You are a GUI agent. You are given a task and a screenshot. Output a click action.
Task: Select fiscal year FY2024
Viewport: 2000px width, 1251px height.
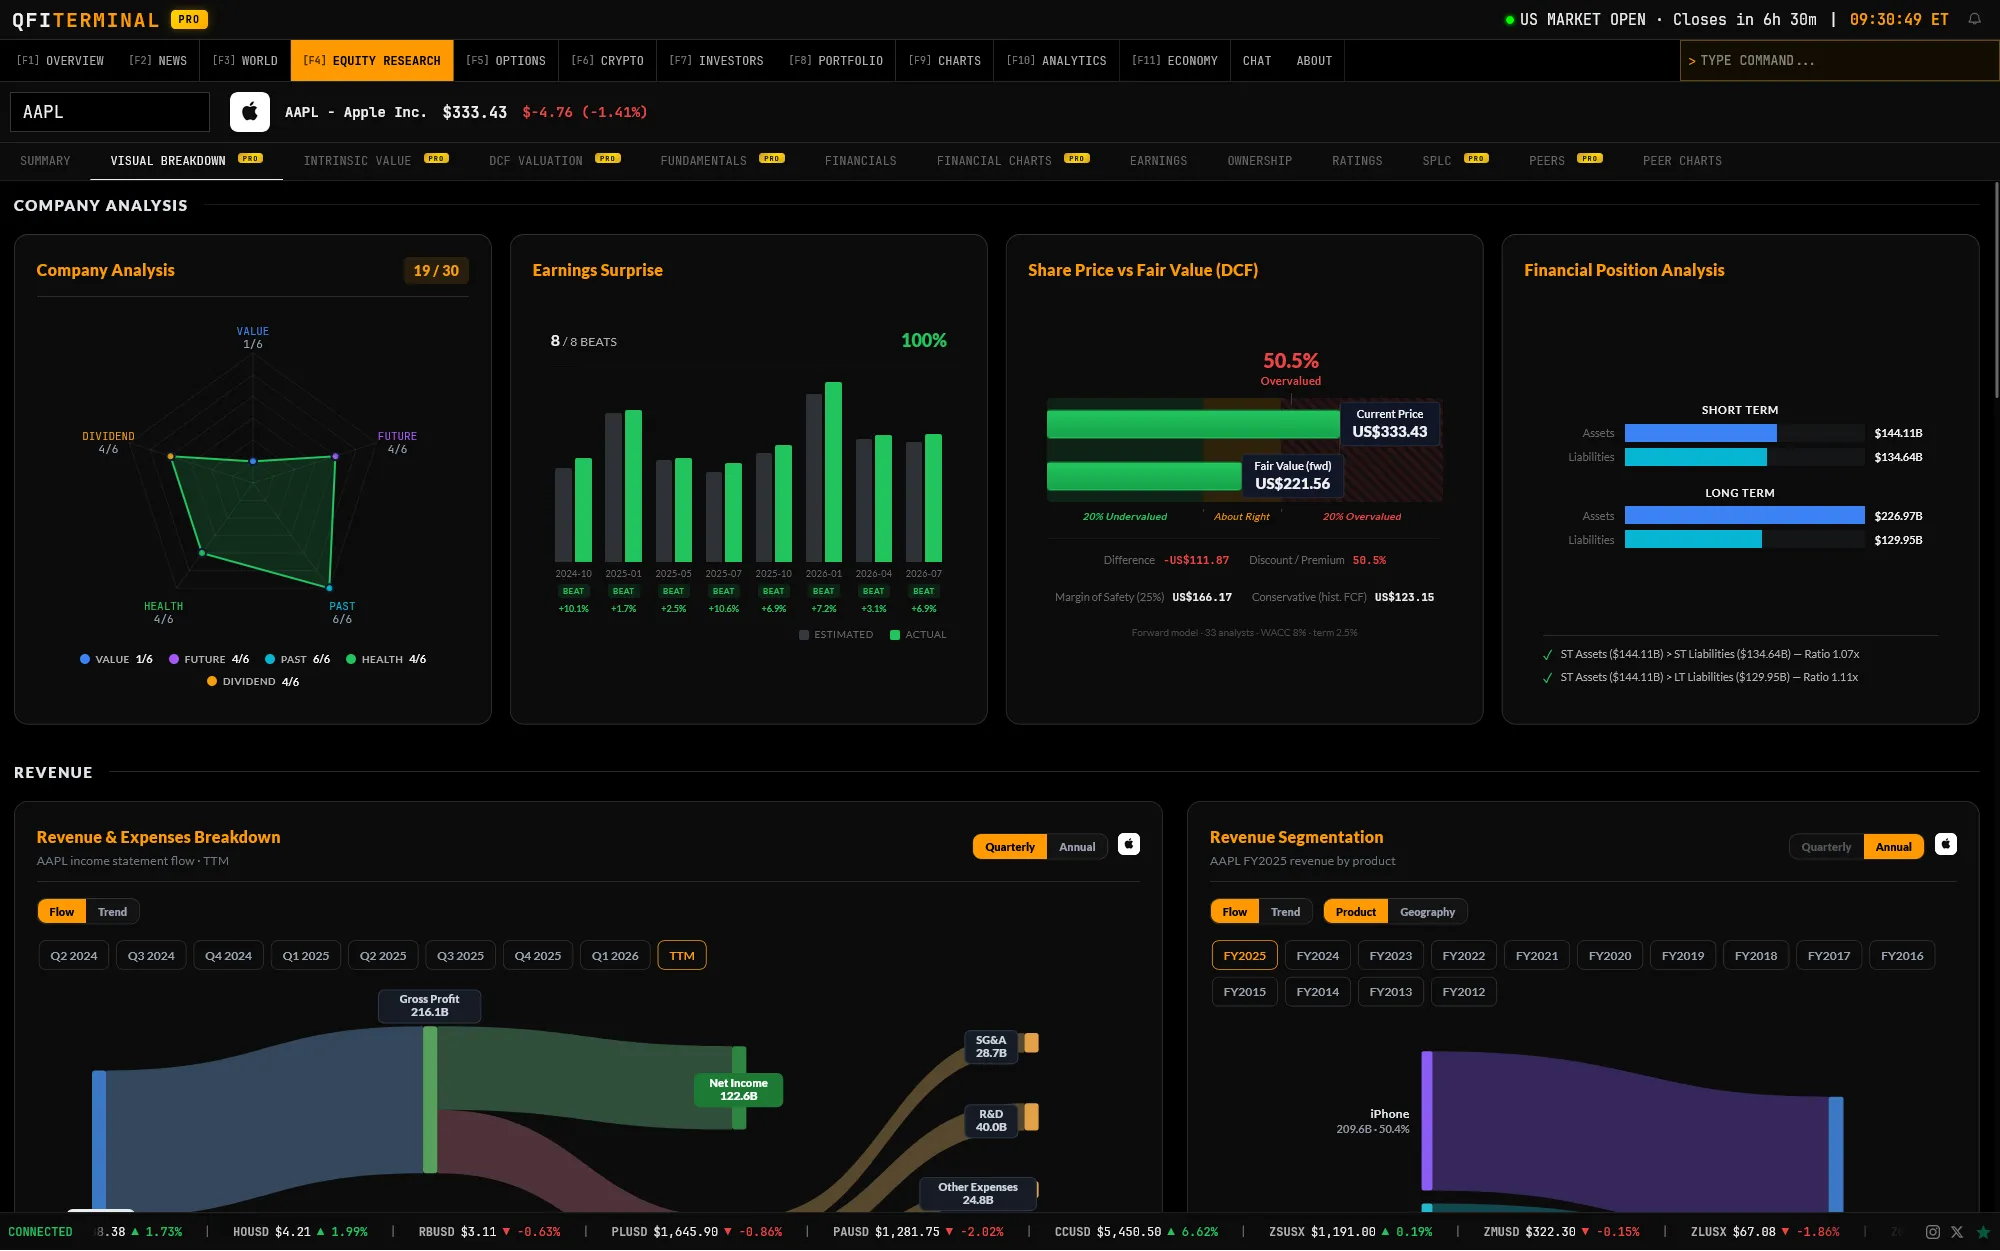[1317, 956]
